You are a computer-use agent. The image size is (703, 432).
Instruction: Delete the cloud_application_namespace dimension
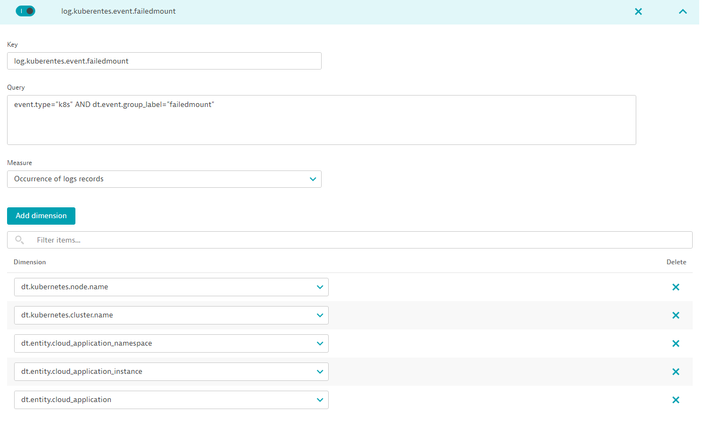pos(676,343)
